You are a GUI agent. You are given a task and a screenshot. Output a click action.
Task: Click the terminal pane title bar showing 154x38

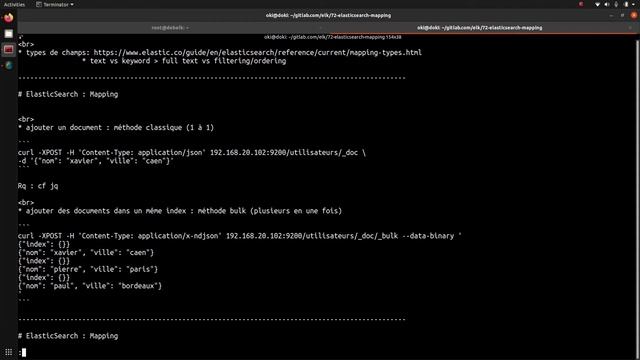pos(332,37)
